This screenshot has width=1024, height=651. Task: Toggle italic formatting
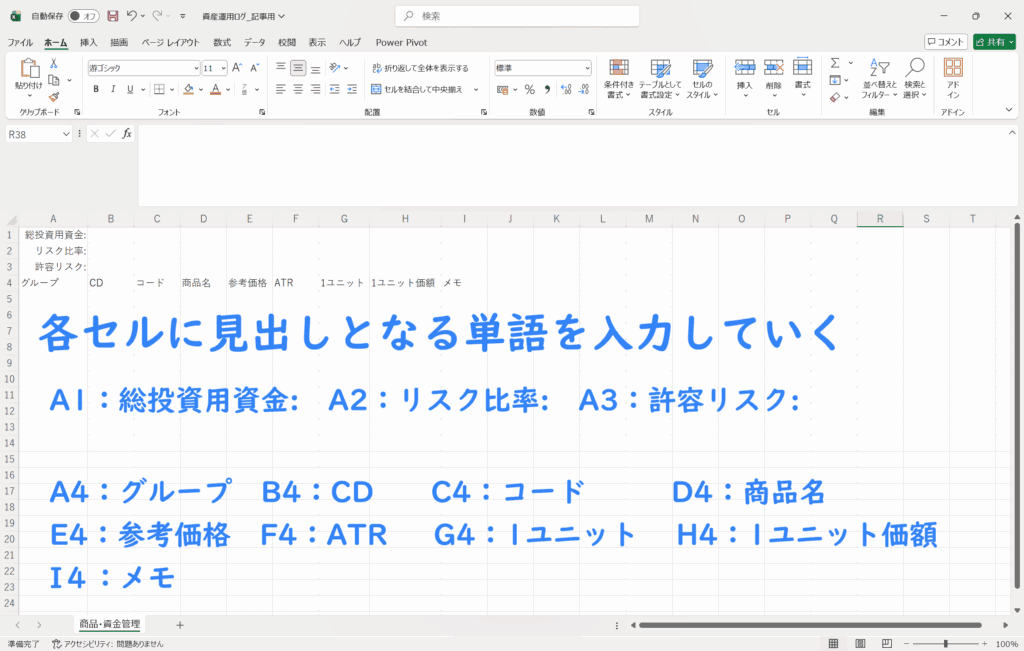113,89
